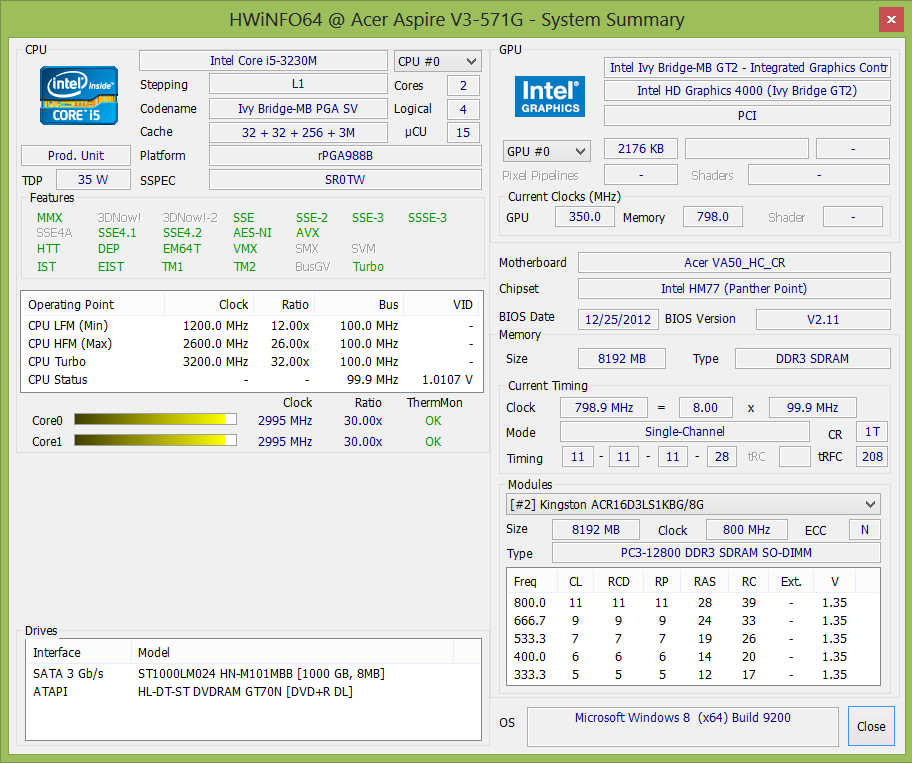Click the Intel HM77 chipset field
The width and height of the screenshot is (912, 763).
click(733, 289)
